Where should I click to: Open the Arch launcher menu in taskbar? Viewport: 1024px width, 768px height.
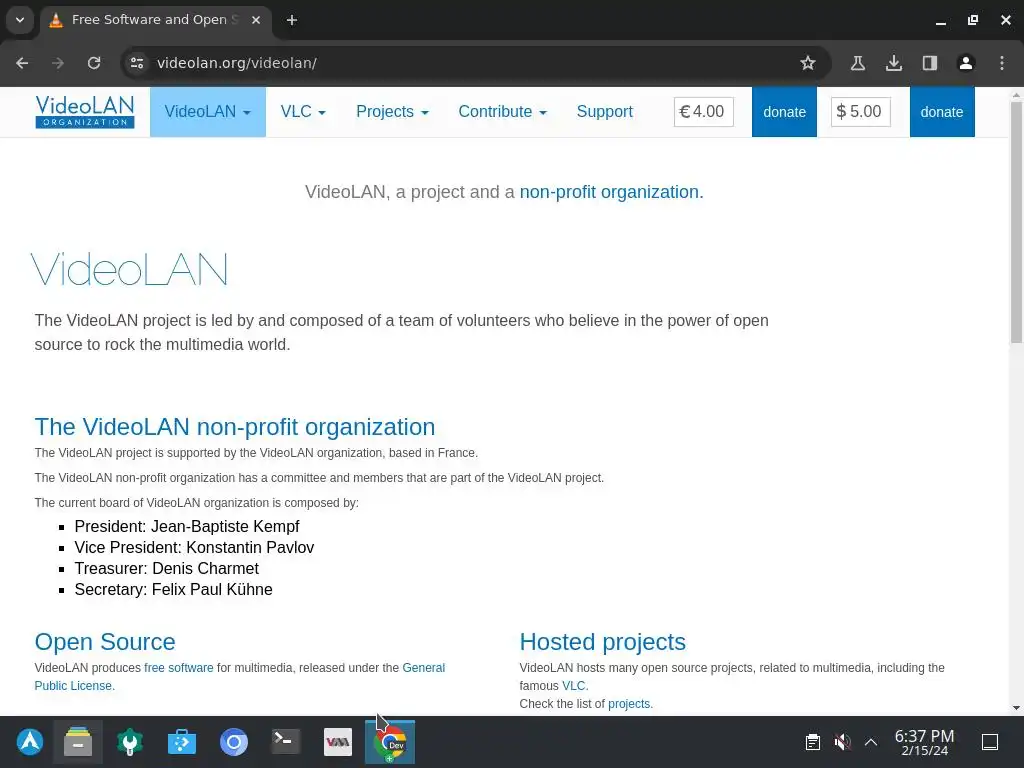click(x=30, y=742)
